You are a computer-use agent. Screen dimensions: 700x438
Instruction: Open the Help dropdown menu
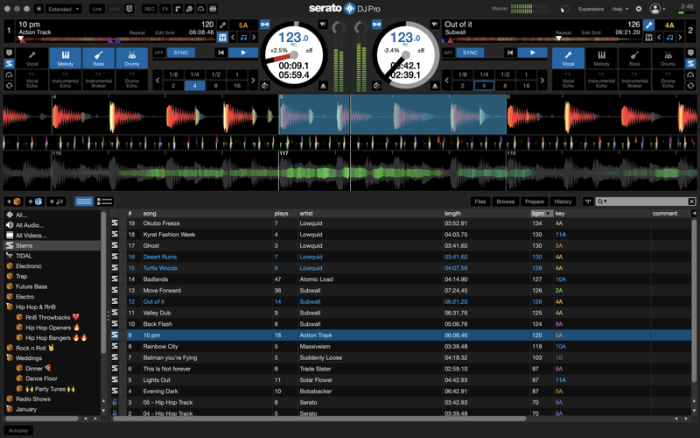click(620, 8)
